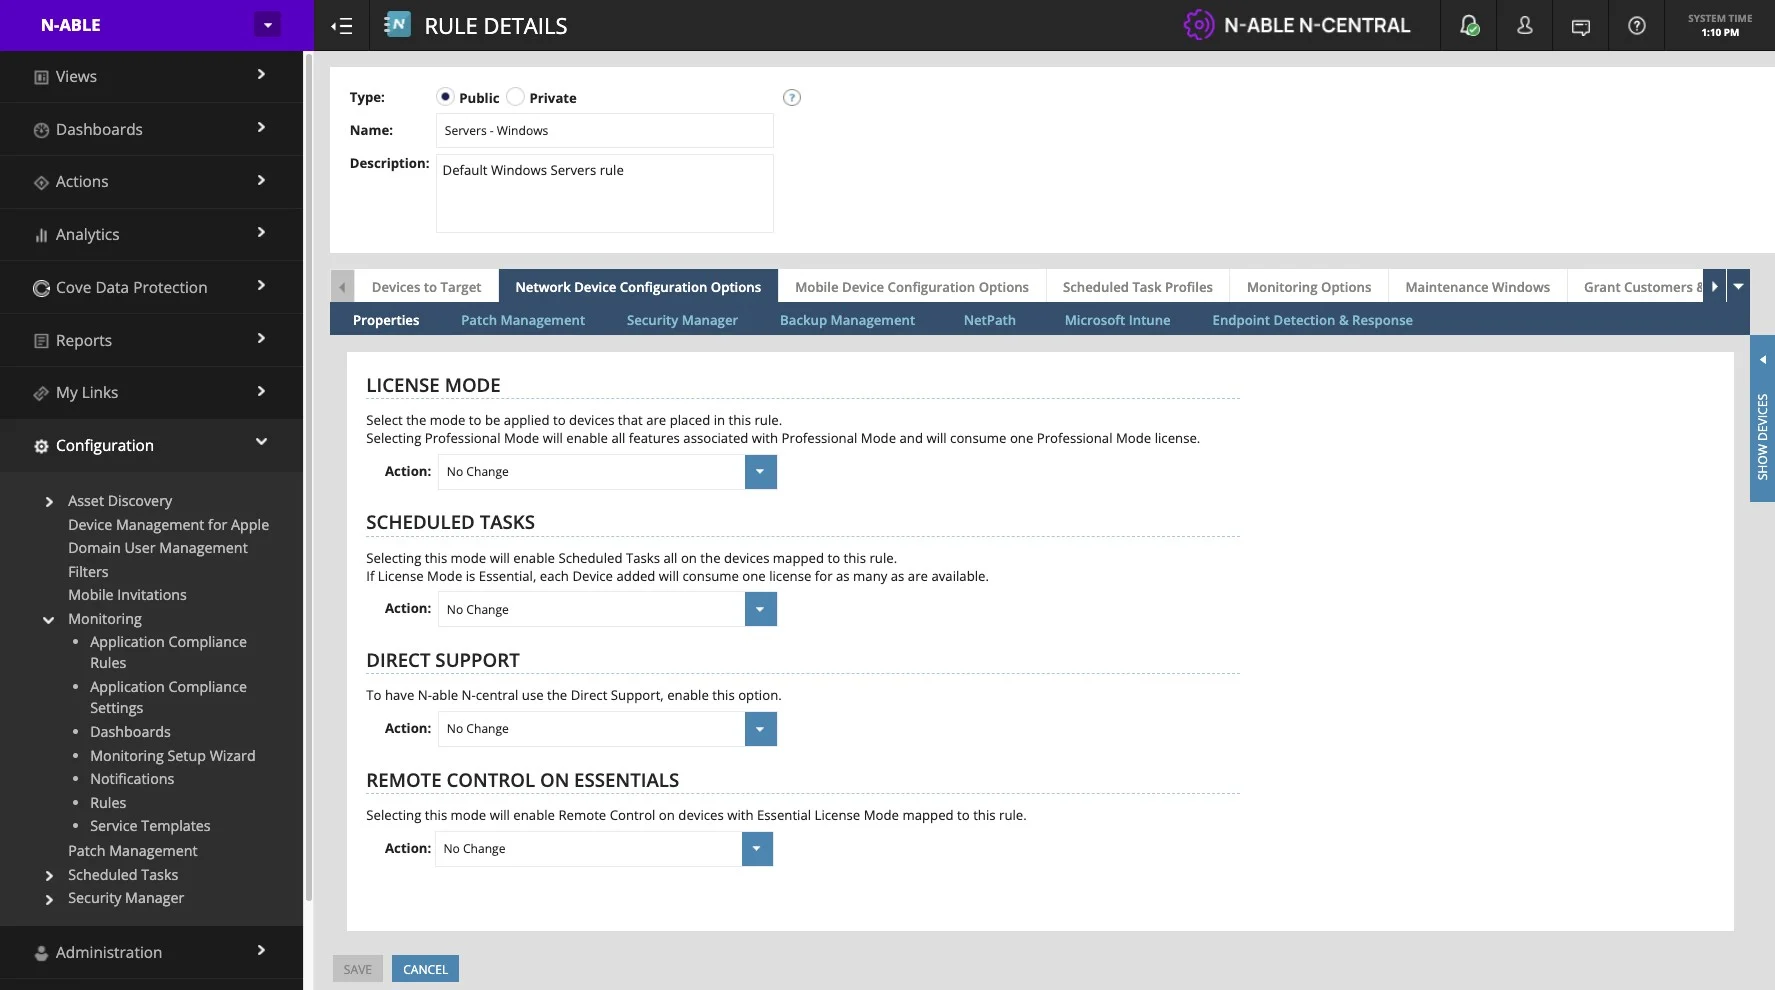Click the Dashboards gauge icon in the sidebar
This screenshot has width=1775, height=990.
point(41,130)
